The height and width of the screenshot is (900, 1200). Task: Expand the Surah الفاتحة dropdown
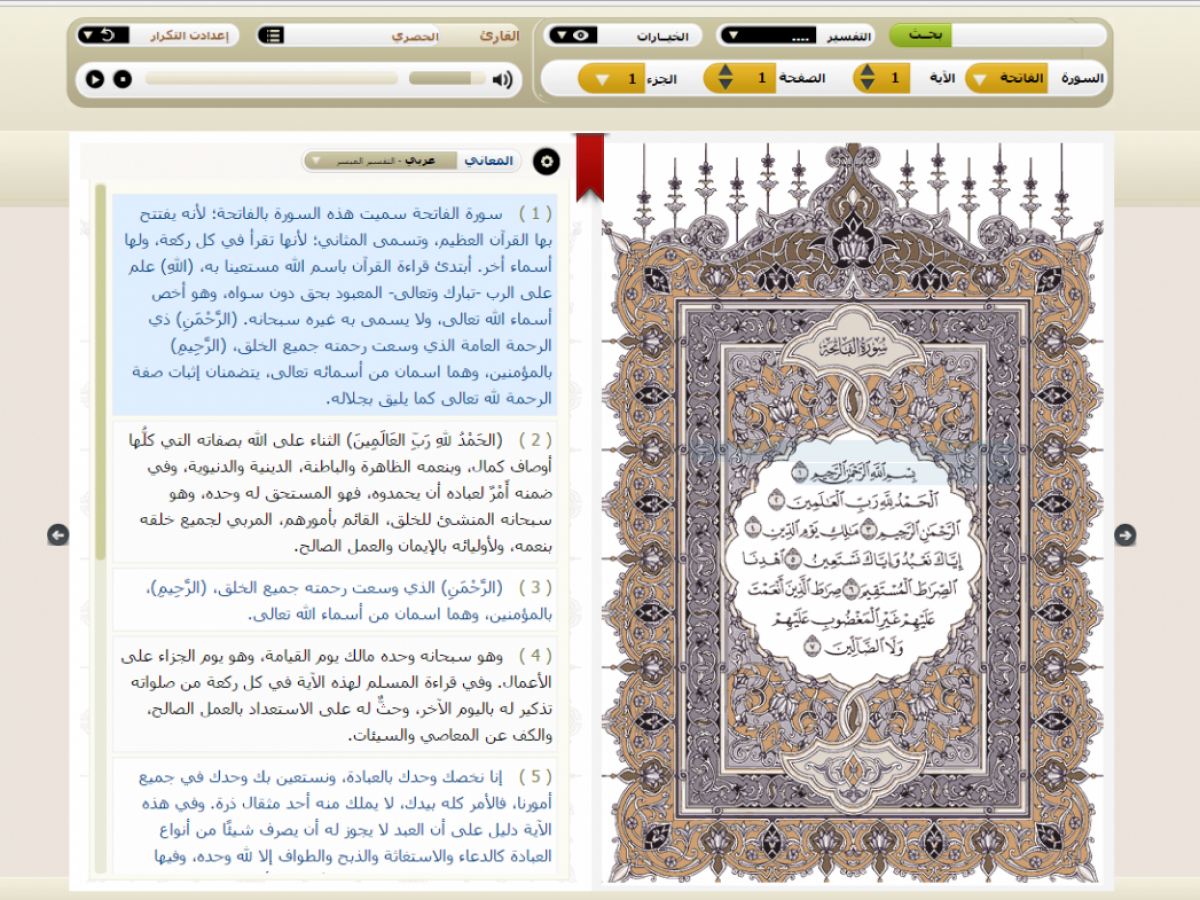pos(980,78)
